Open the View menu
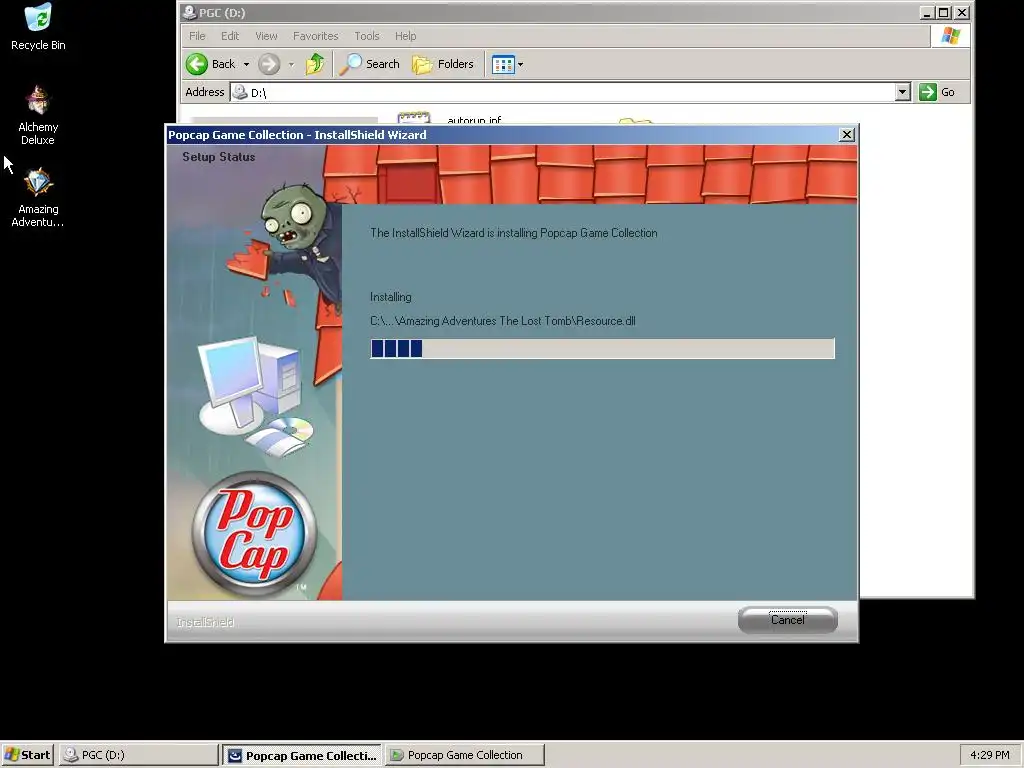This screenshot has width=1024, height=768. coord(266,36)
